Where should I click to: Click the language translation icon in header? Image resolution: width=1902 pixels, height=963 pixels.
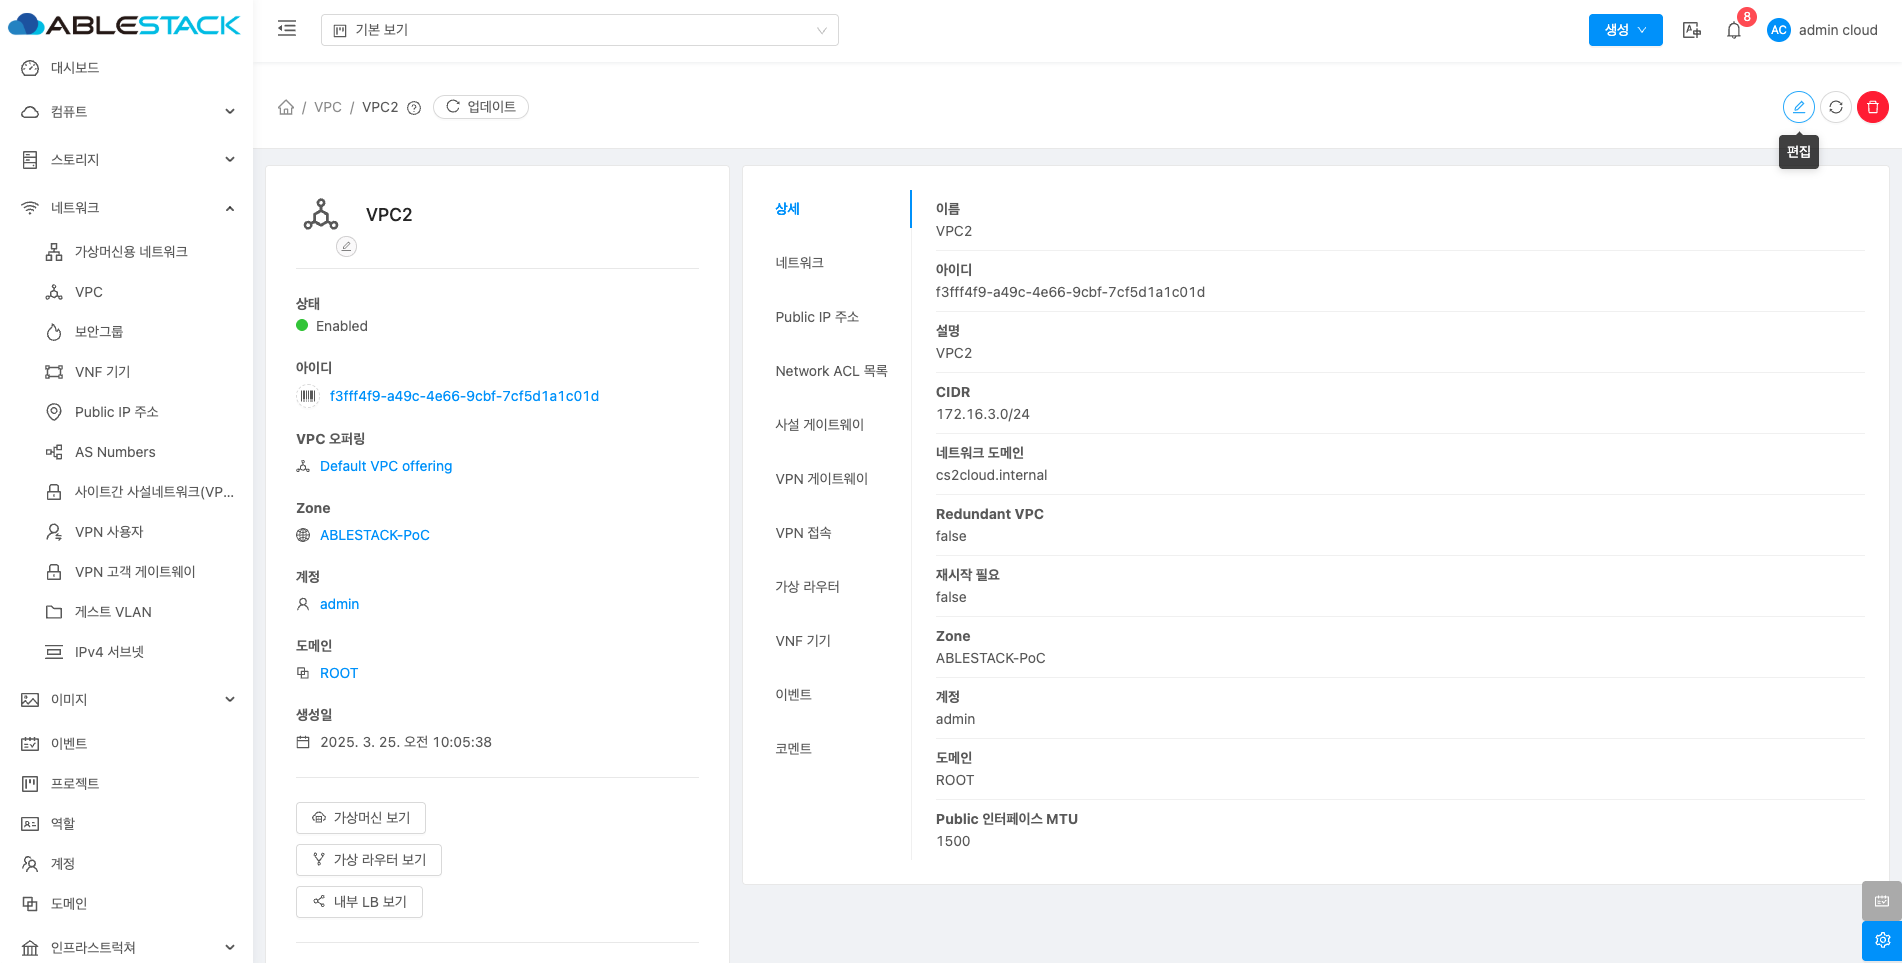[1691, 30]
